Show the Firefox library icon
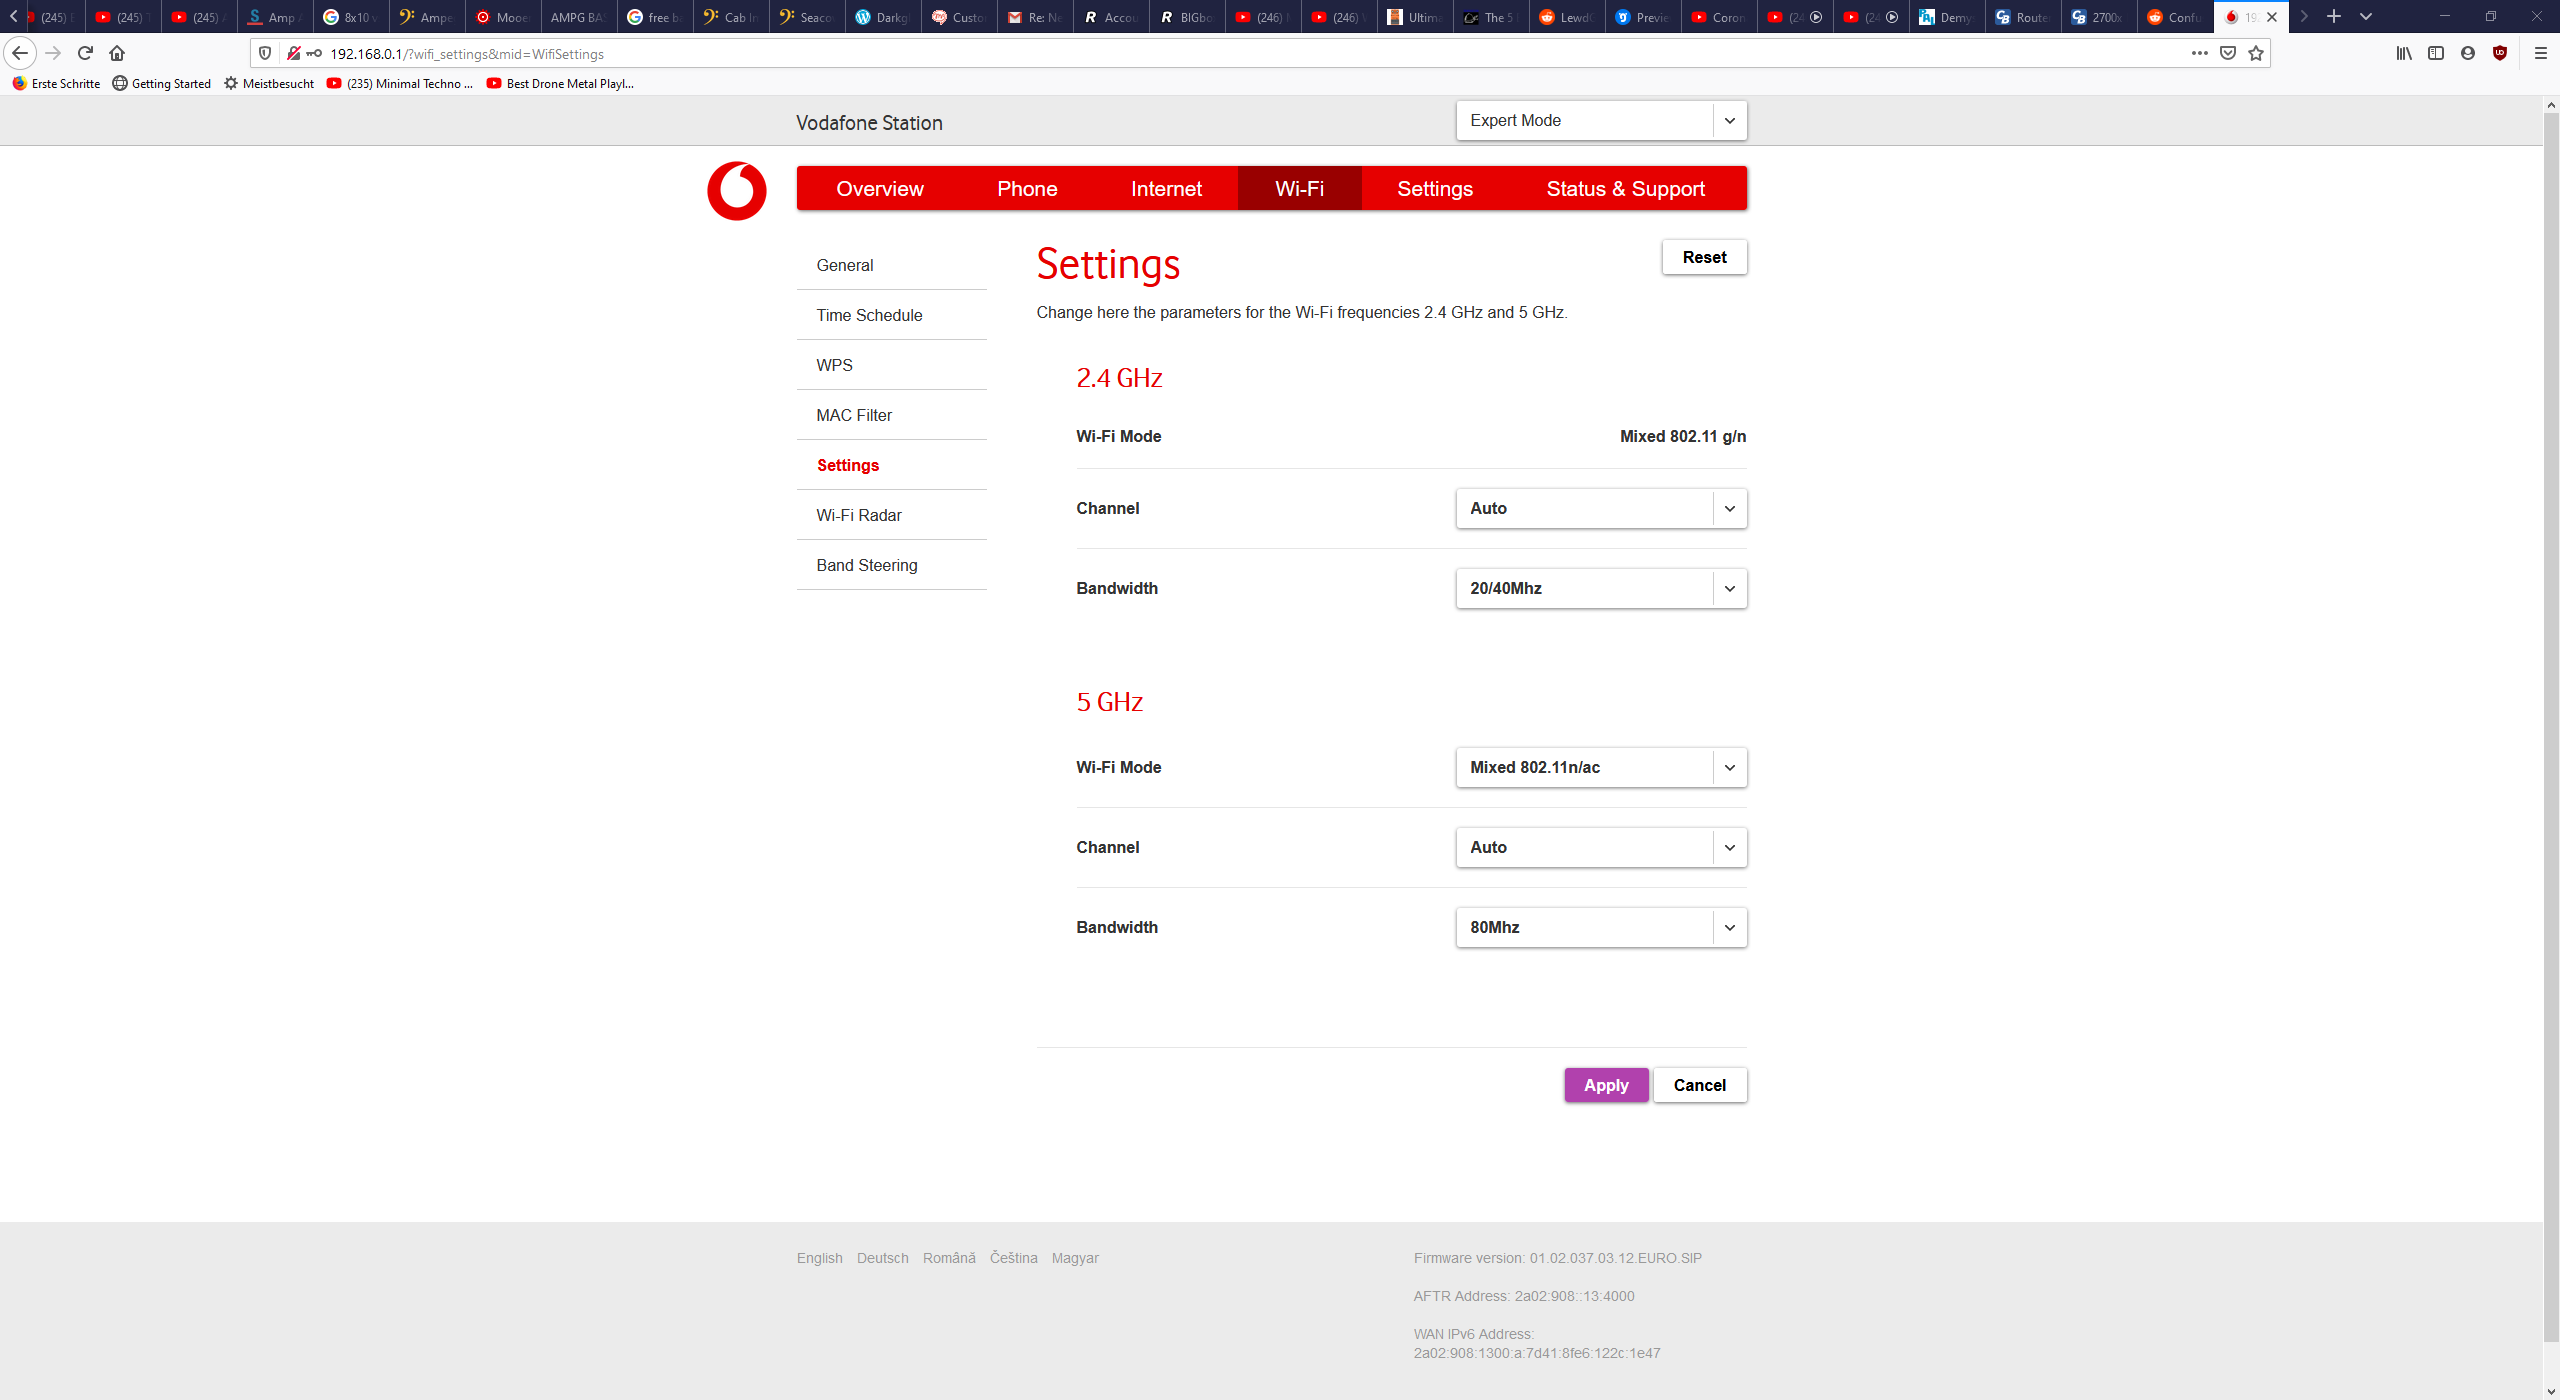The image size is (2560, 1400). coord(2404,53)
